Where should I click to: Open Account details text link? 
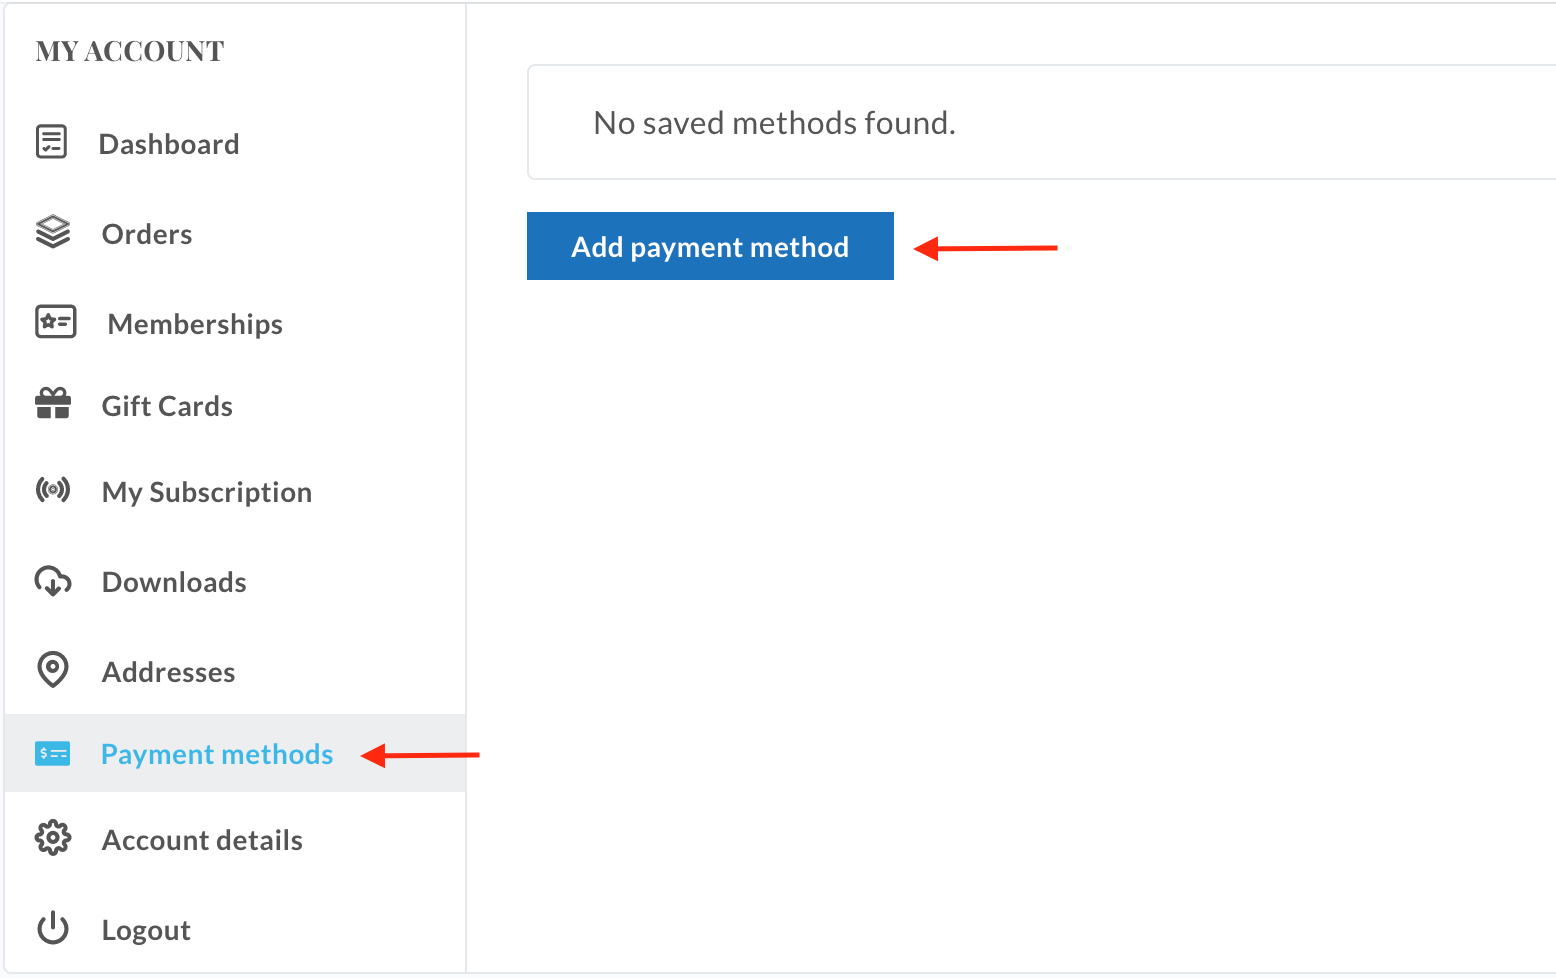(x=202, y=840)
